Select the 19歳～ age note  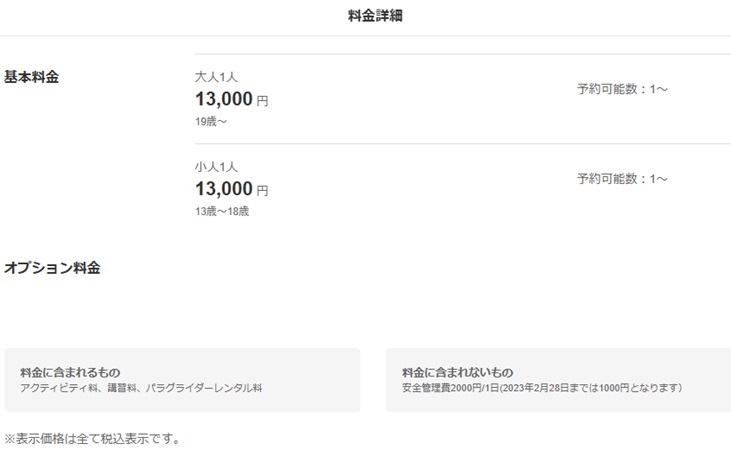click(x=212, y=122)
